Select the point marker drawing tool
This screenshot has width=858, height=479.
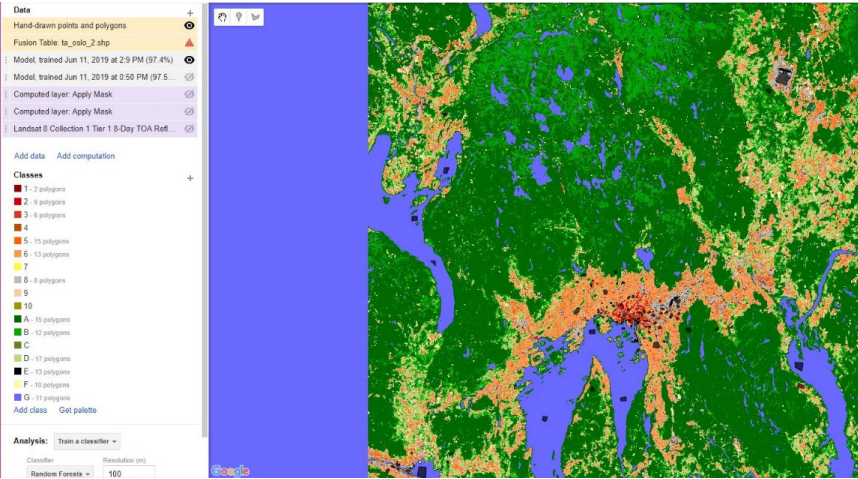point(239,17)
